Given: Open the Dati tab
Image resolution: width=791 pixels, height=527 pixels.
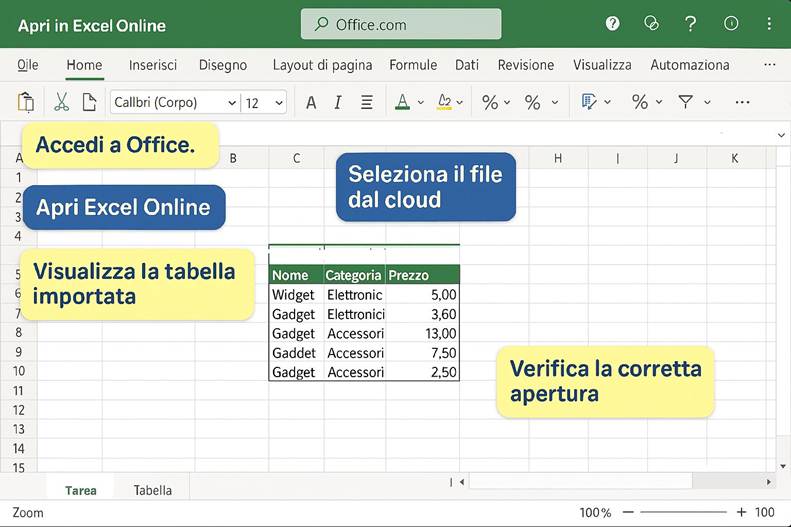Looking at the screenshot, I should point(467,65).
